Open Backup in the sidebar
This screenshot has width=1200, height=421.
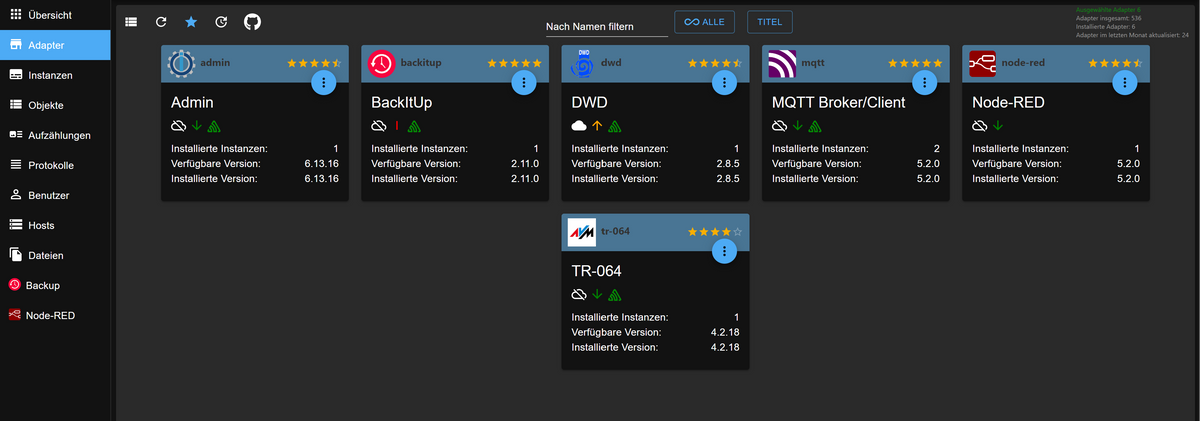click(55, 285)
